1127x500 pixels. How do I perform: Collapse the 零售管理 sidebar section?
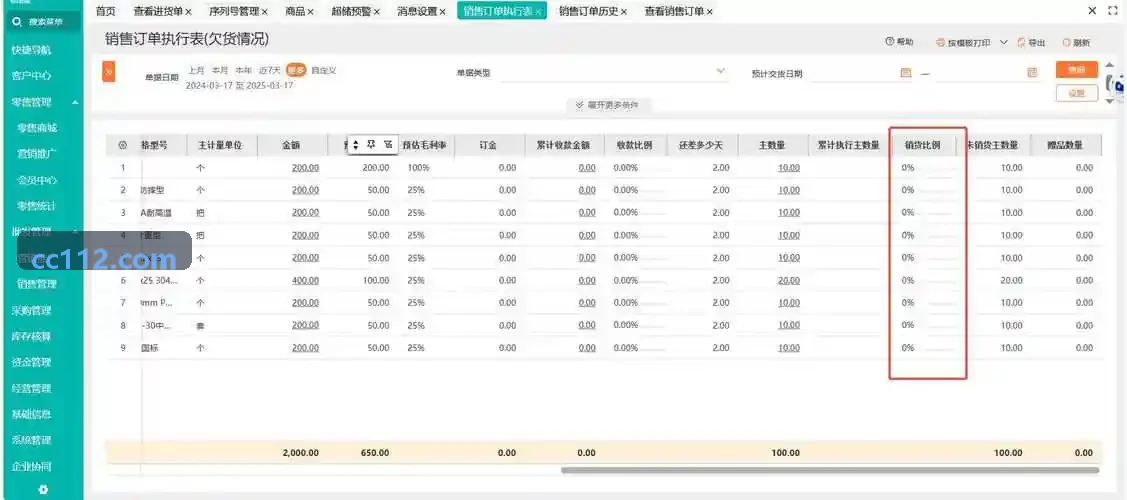(x=75, y=103)
